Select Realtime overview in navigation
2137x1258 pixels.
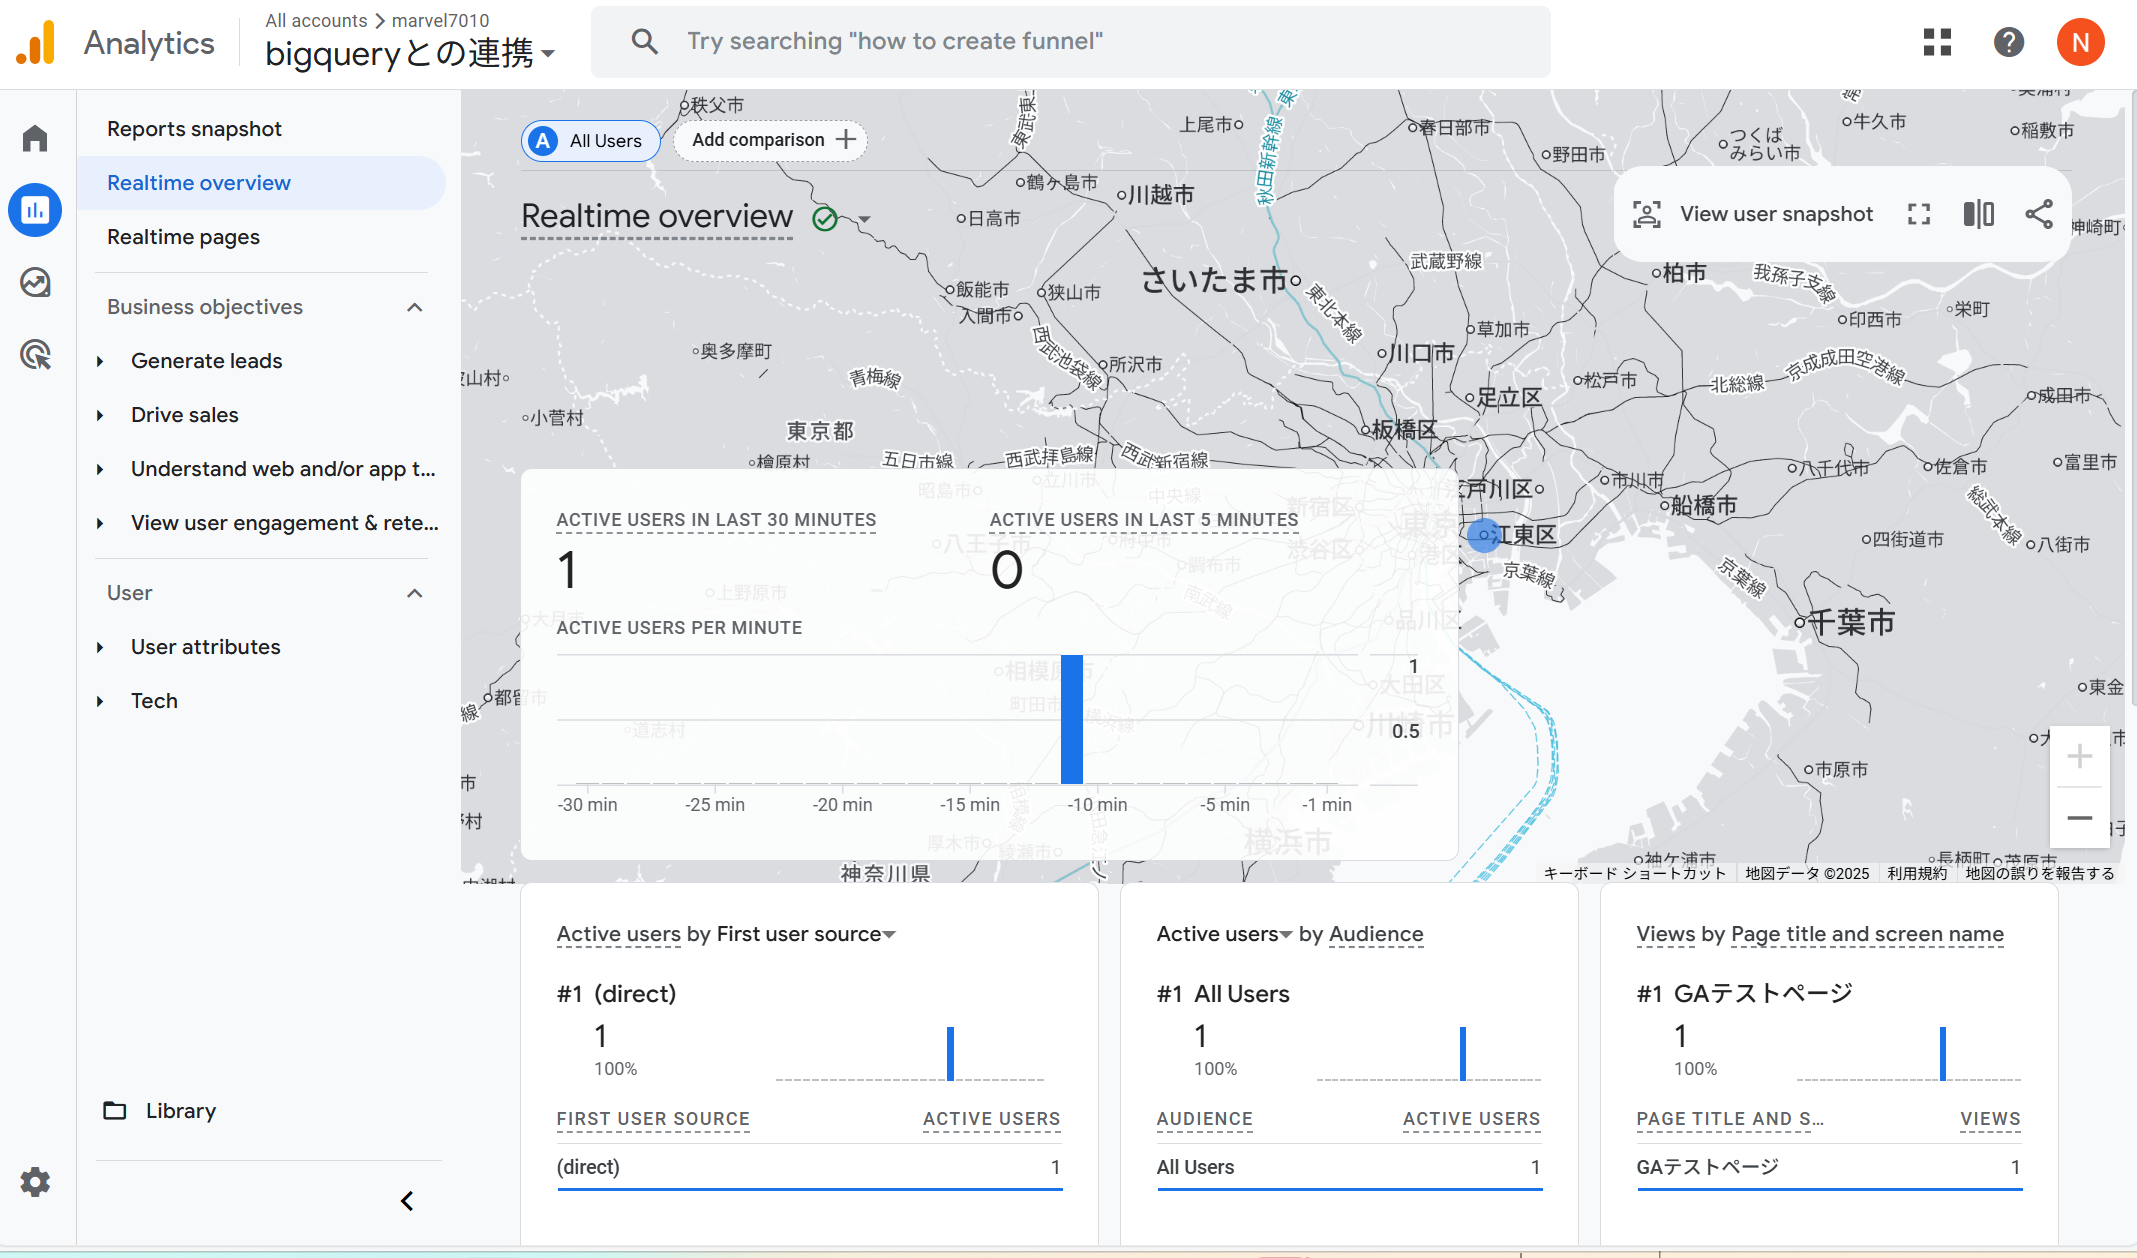(x=261, y=183)
